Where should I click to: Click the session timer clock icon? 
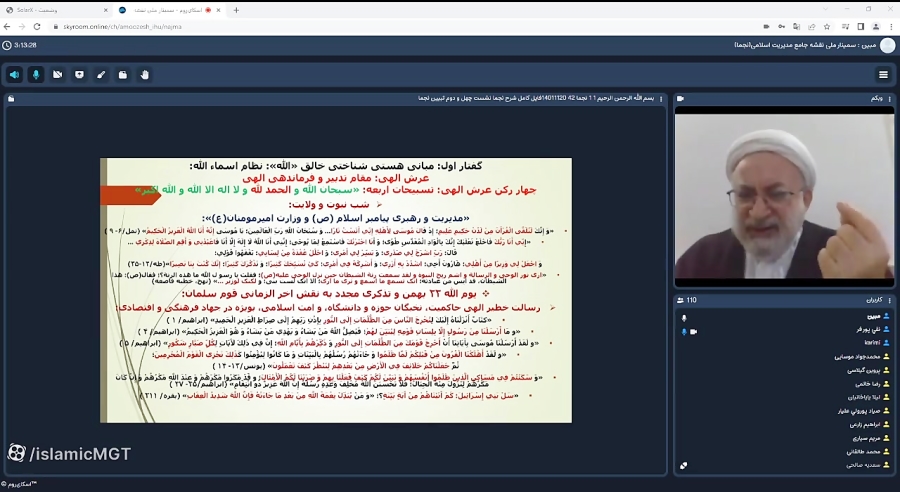pyautogui.click(x=6, y=45)
